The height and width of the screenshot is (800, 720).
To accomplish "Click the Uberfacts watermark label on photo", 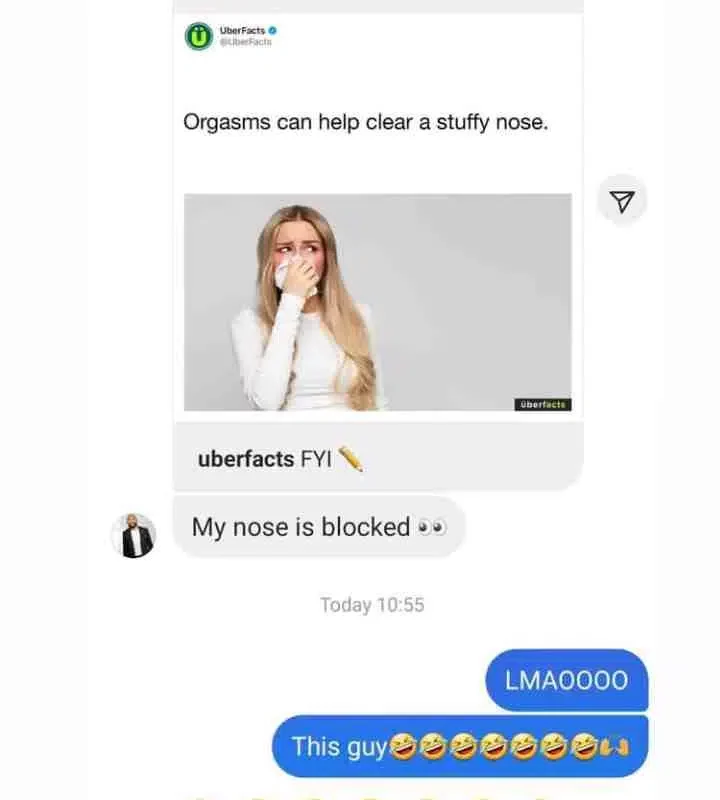I will click(543, 405).
